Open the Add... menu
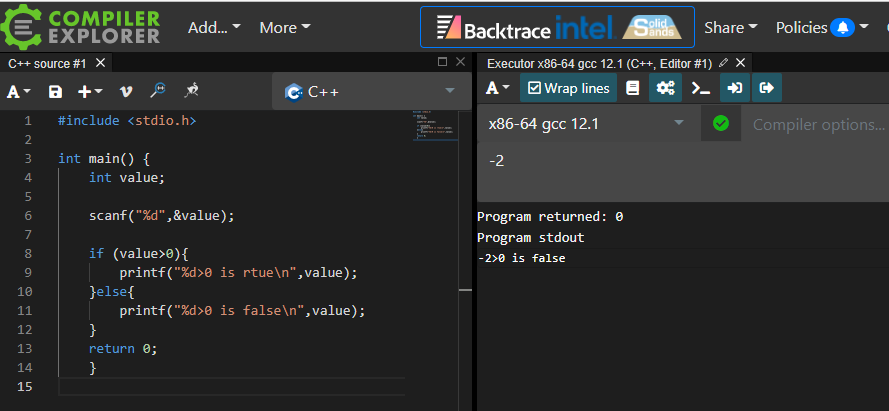This screenshot has width=889, height=411. point(214,27)
